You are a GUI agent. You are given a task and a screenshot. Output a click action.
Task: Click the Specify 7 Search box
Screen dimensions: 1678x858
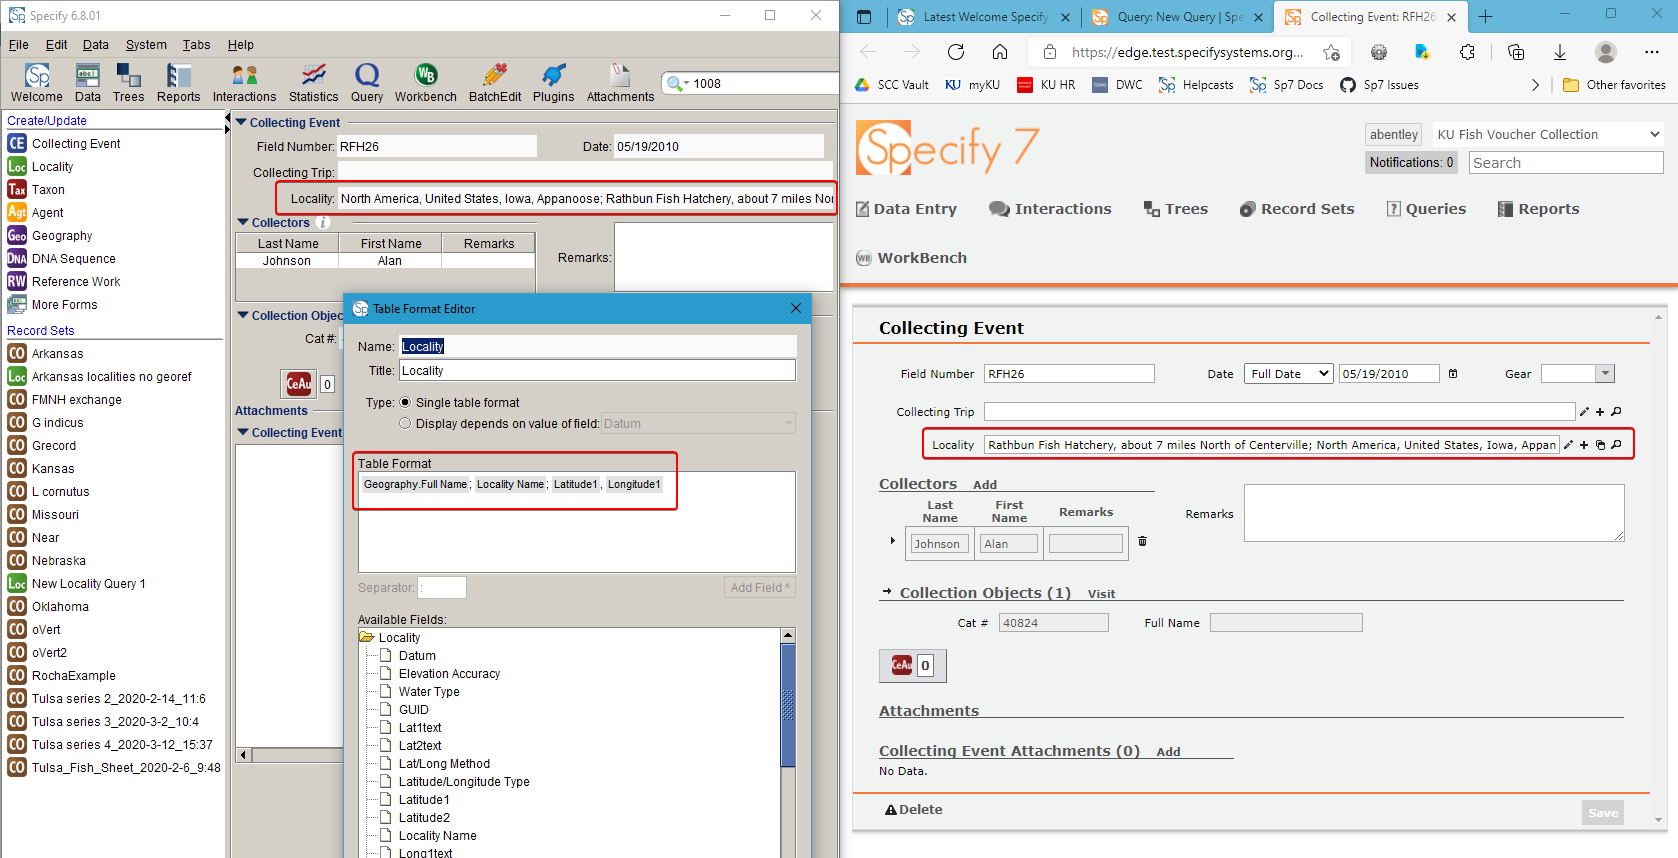point(1566,163)
